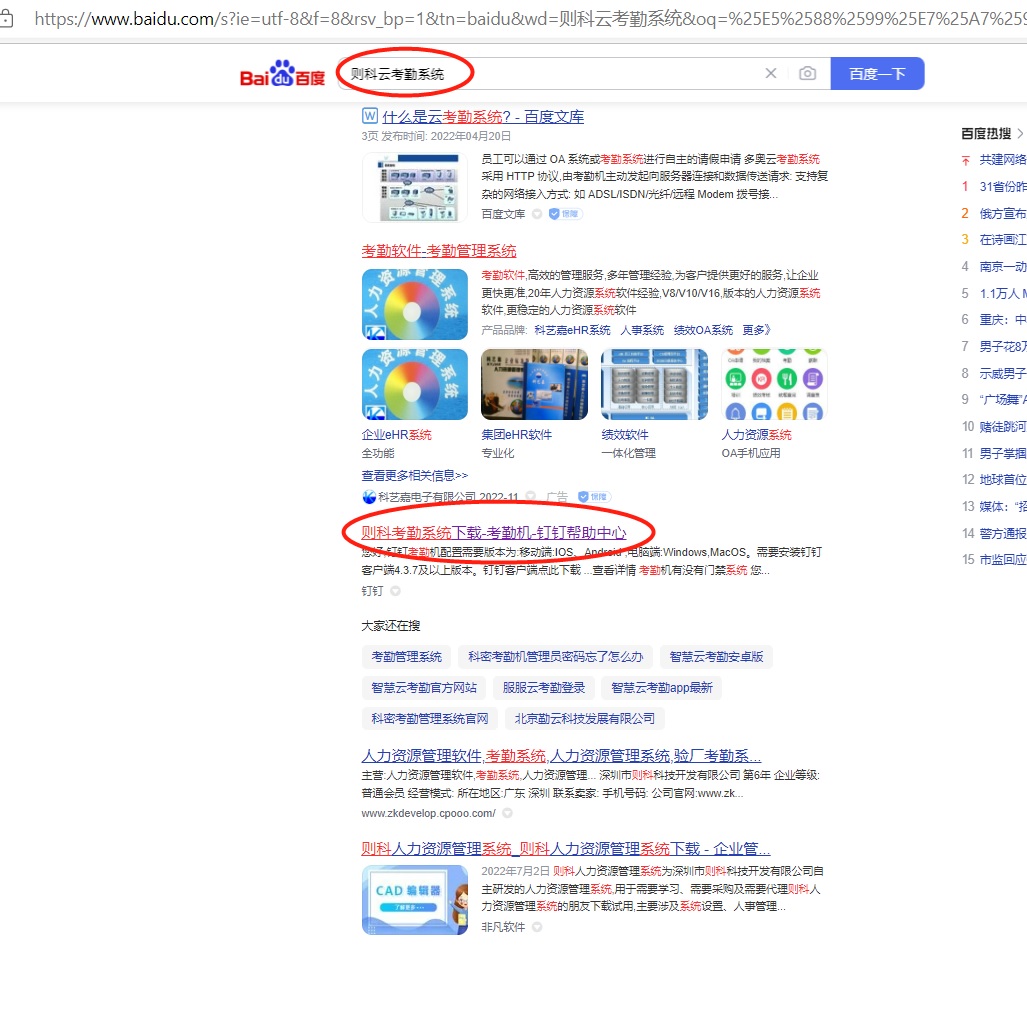
Task: Select related search 智慧云考勤安卓版
Action: pyautogui.click(x=716, y=657)
